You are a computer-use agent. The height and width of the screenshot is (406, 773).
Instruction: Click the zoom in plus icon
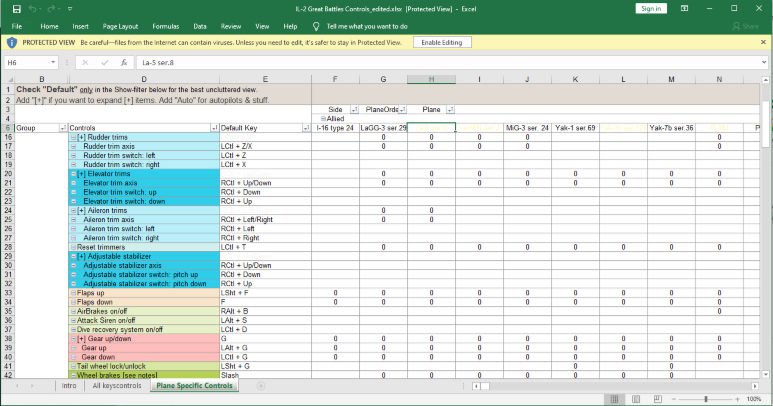coord(738,399)
